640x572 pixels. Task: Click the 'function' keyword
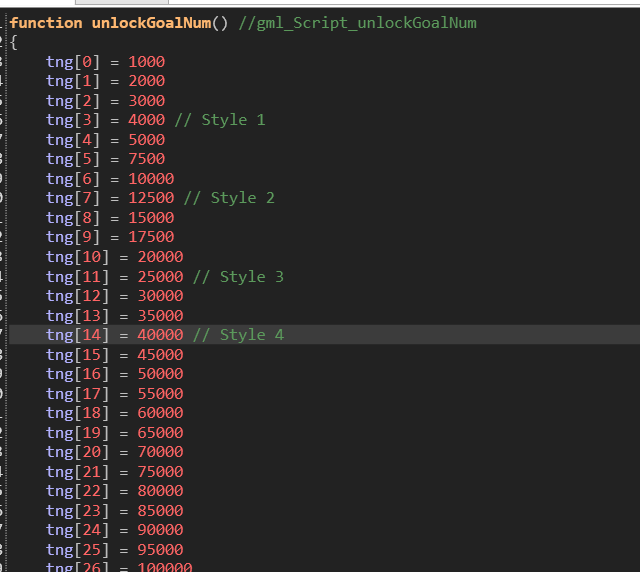(46, 23)
